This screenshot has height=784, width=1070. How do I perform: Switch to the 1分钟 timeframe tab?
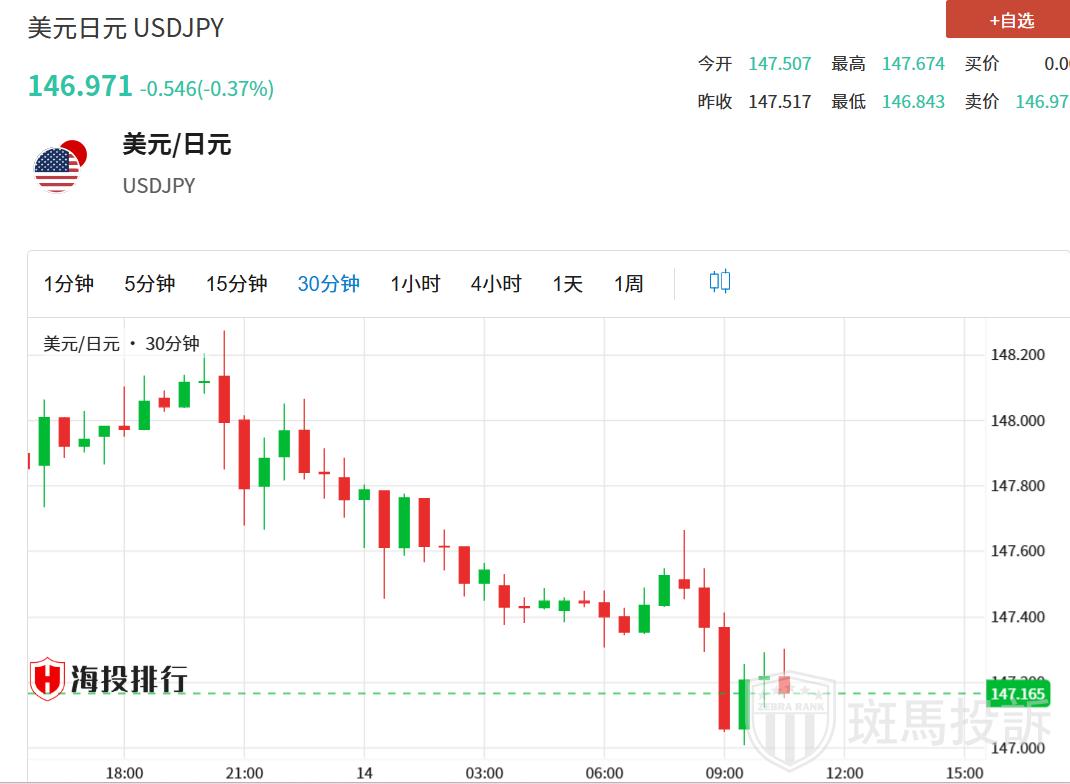point(69,284)
